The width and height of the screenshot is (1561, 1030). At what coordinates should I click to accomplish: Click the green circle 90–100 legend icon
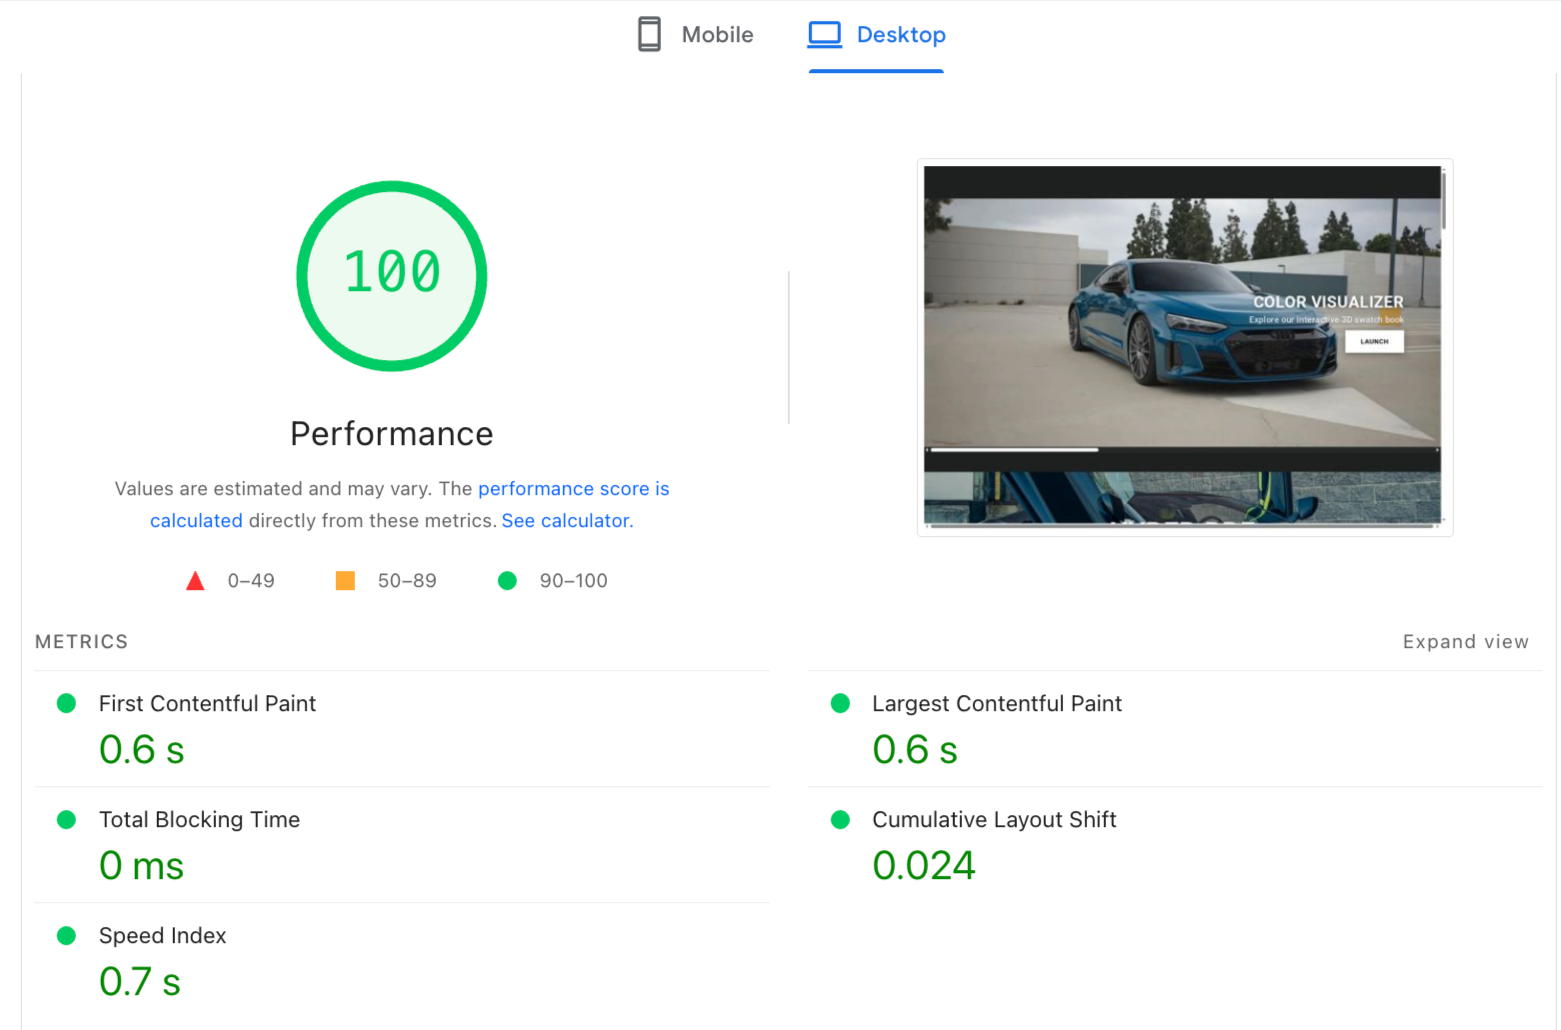point(507,581)
